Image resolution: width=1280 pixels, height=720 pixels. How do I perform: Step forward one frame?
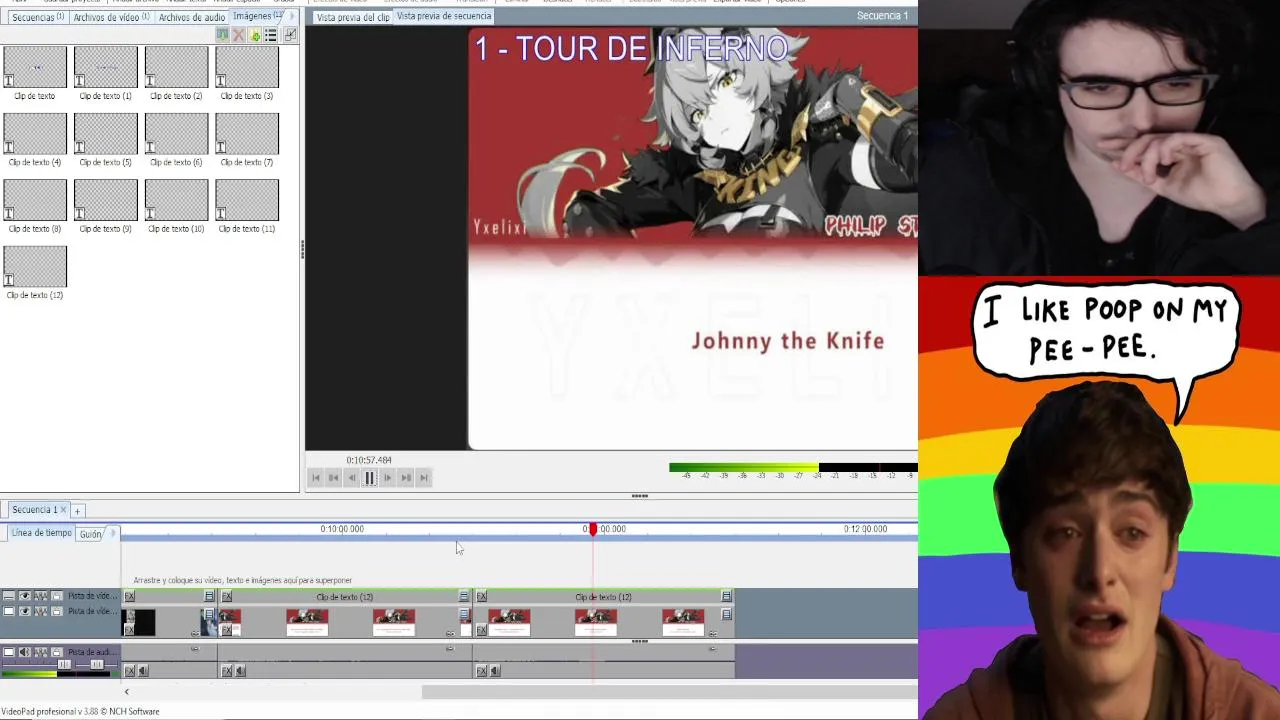click(388, 478)
